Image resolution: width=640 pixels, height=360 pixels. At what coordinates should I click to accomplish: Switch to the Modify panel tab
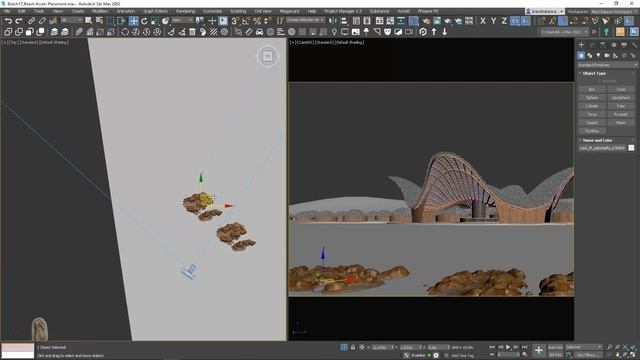(592, 45)
